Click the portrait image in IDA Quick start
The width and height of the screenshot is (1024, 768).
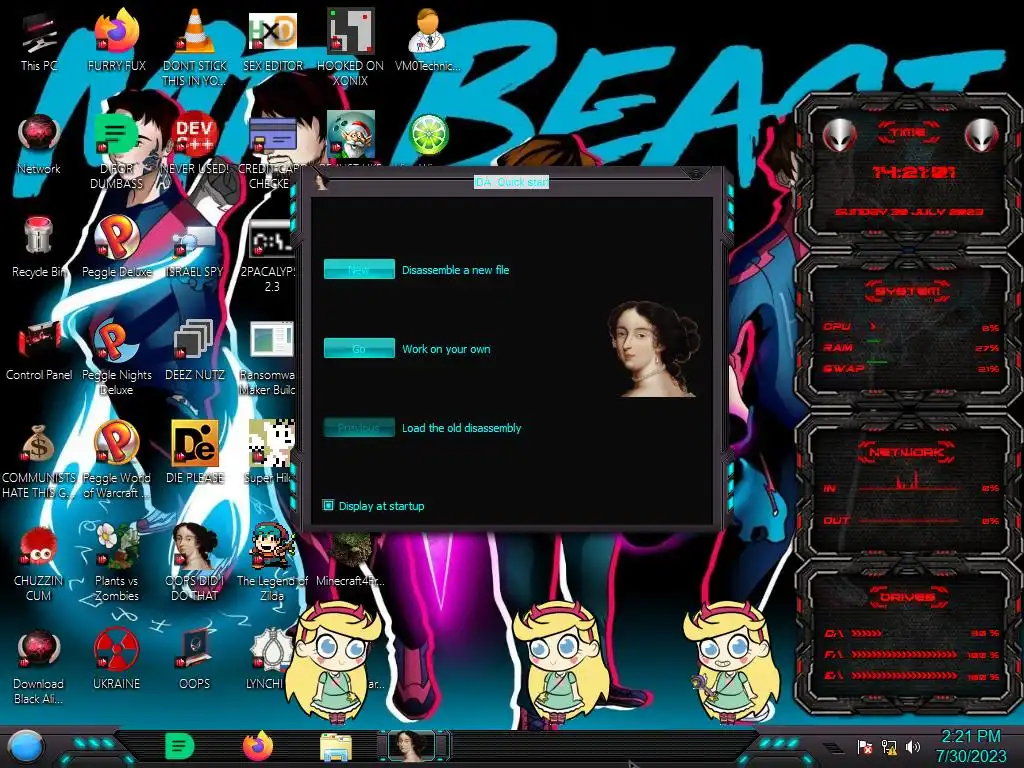(x=654, y=349)
